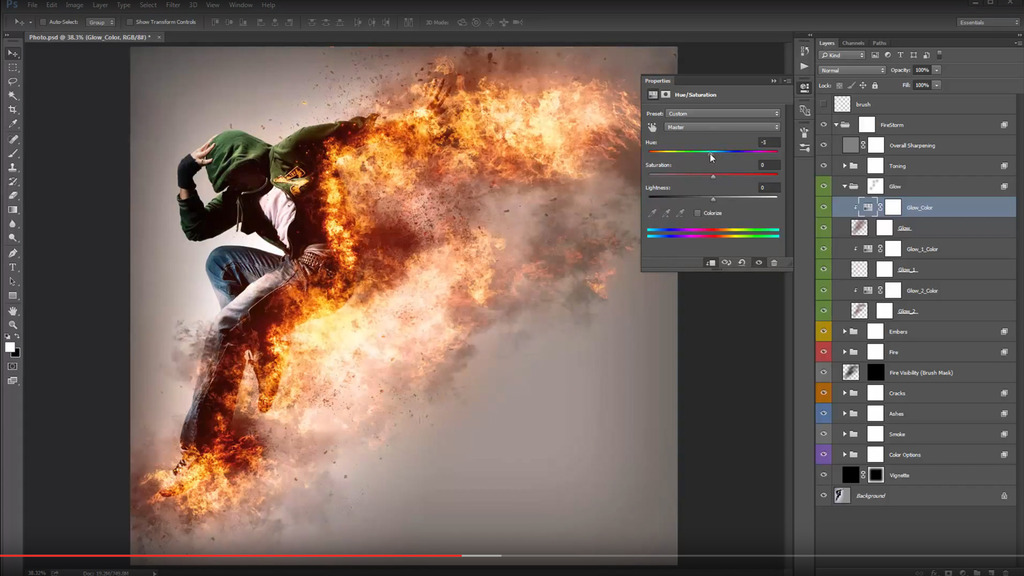Click the Eyedropper tool

point(12,125)
